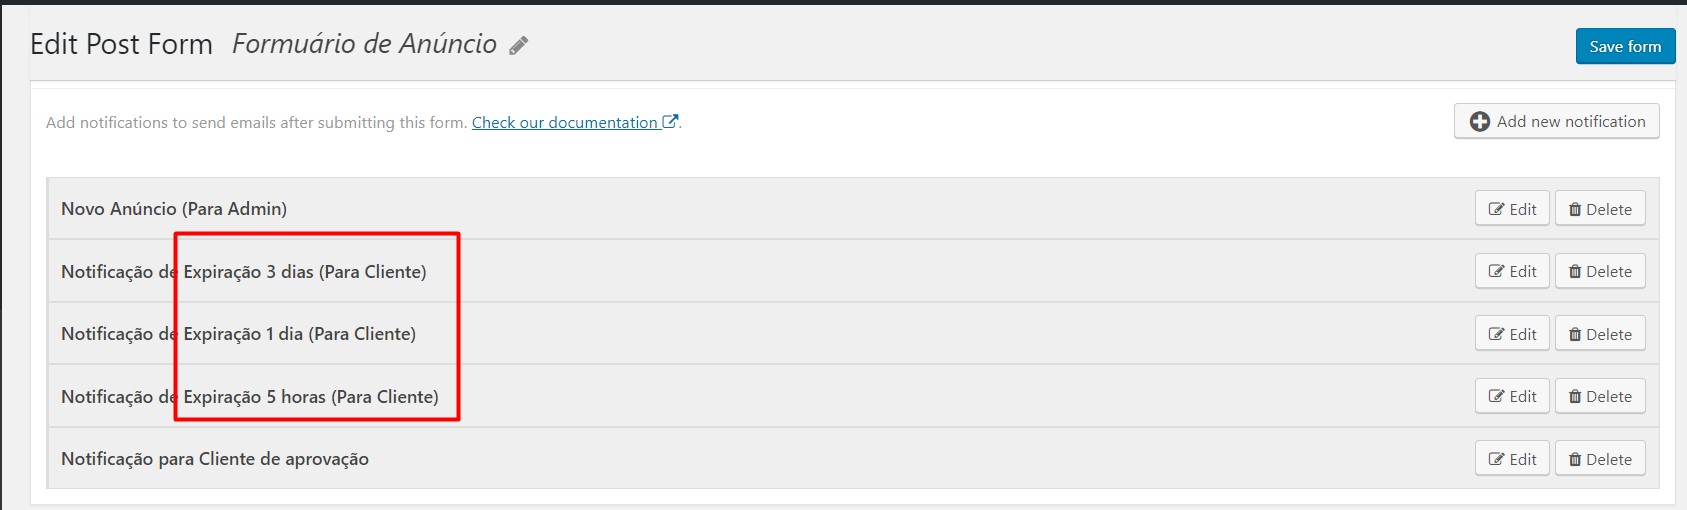Click Save form button

pos(1625,46)
